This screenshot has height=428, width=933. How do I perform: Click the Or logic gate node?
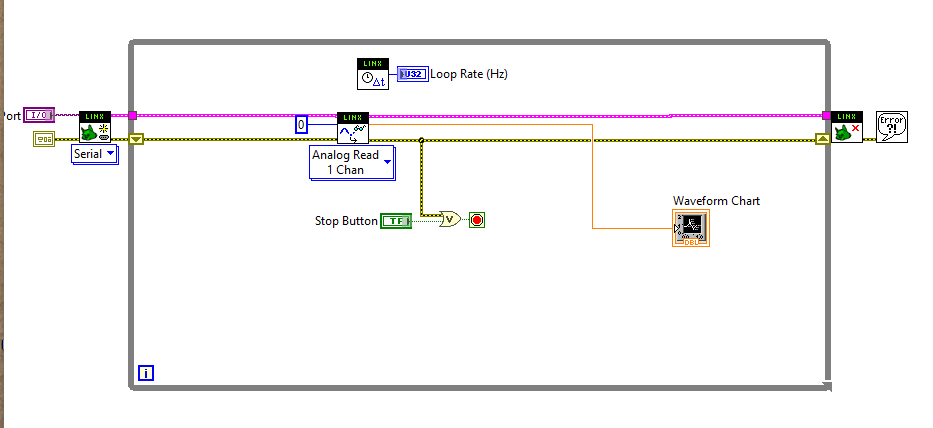point(450,219)
